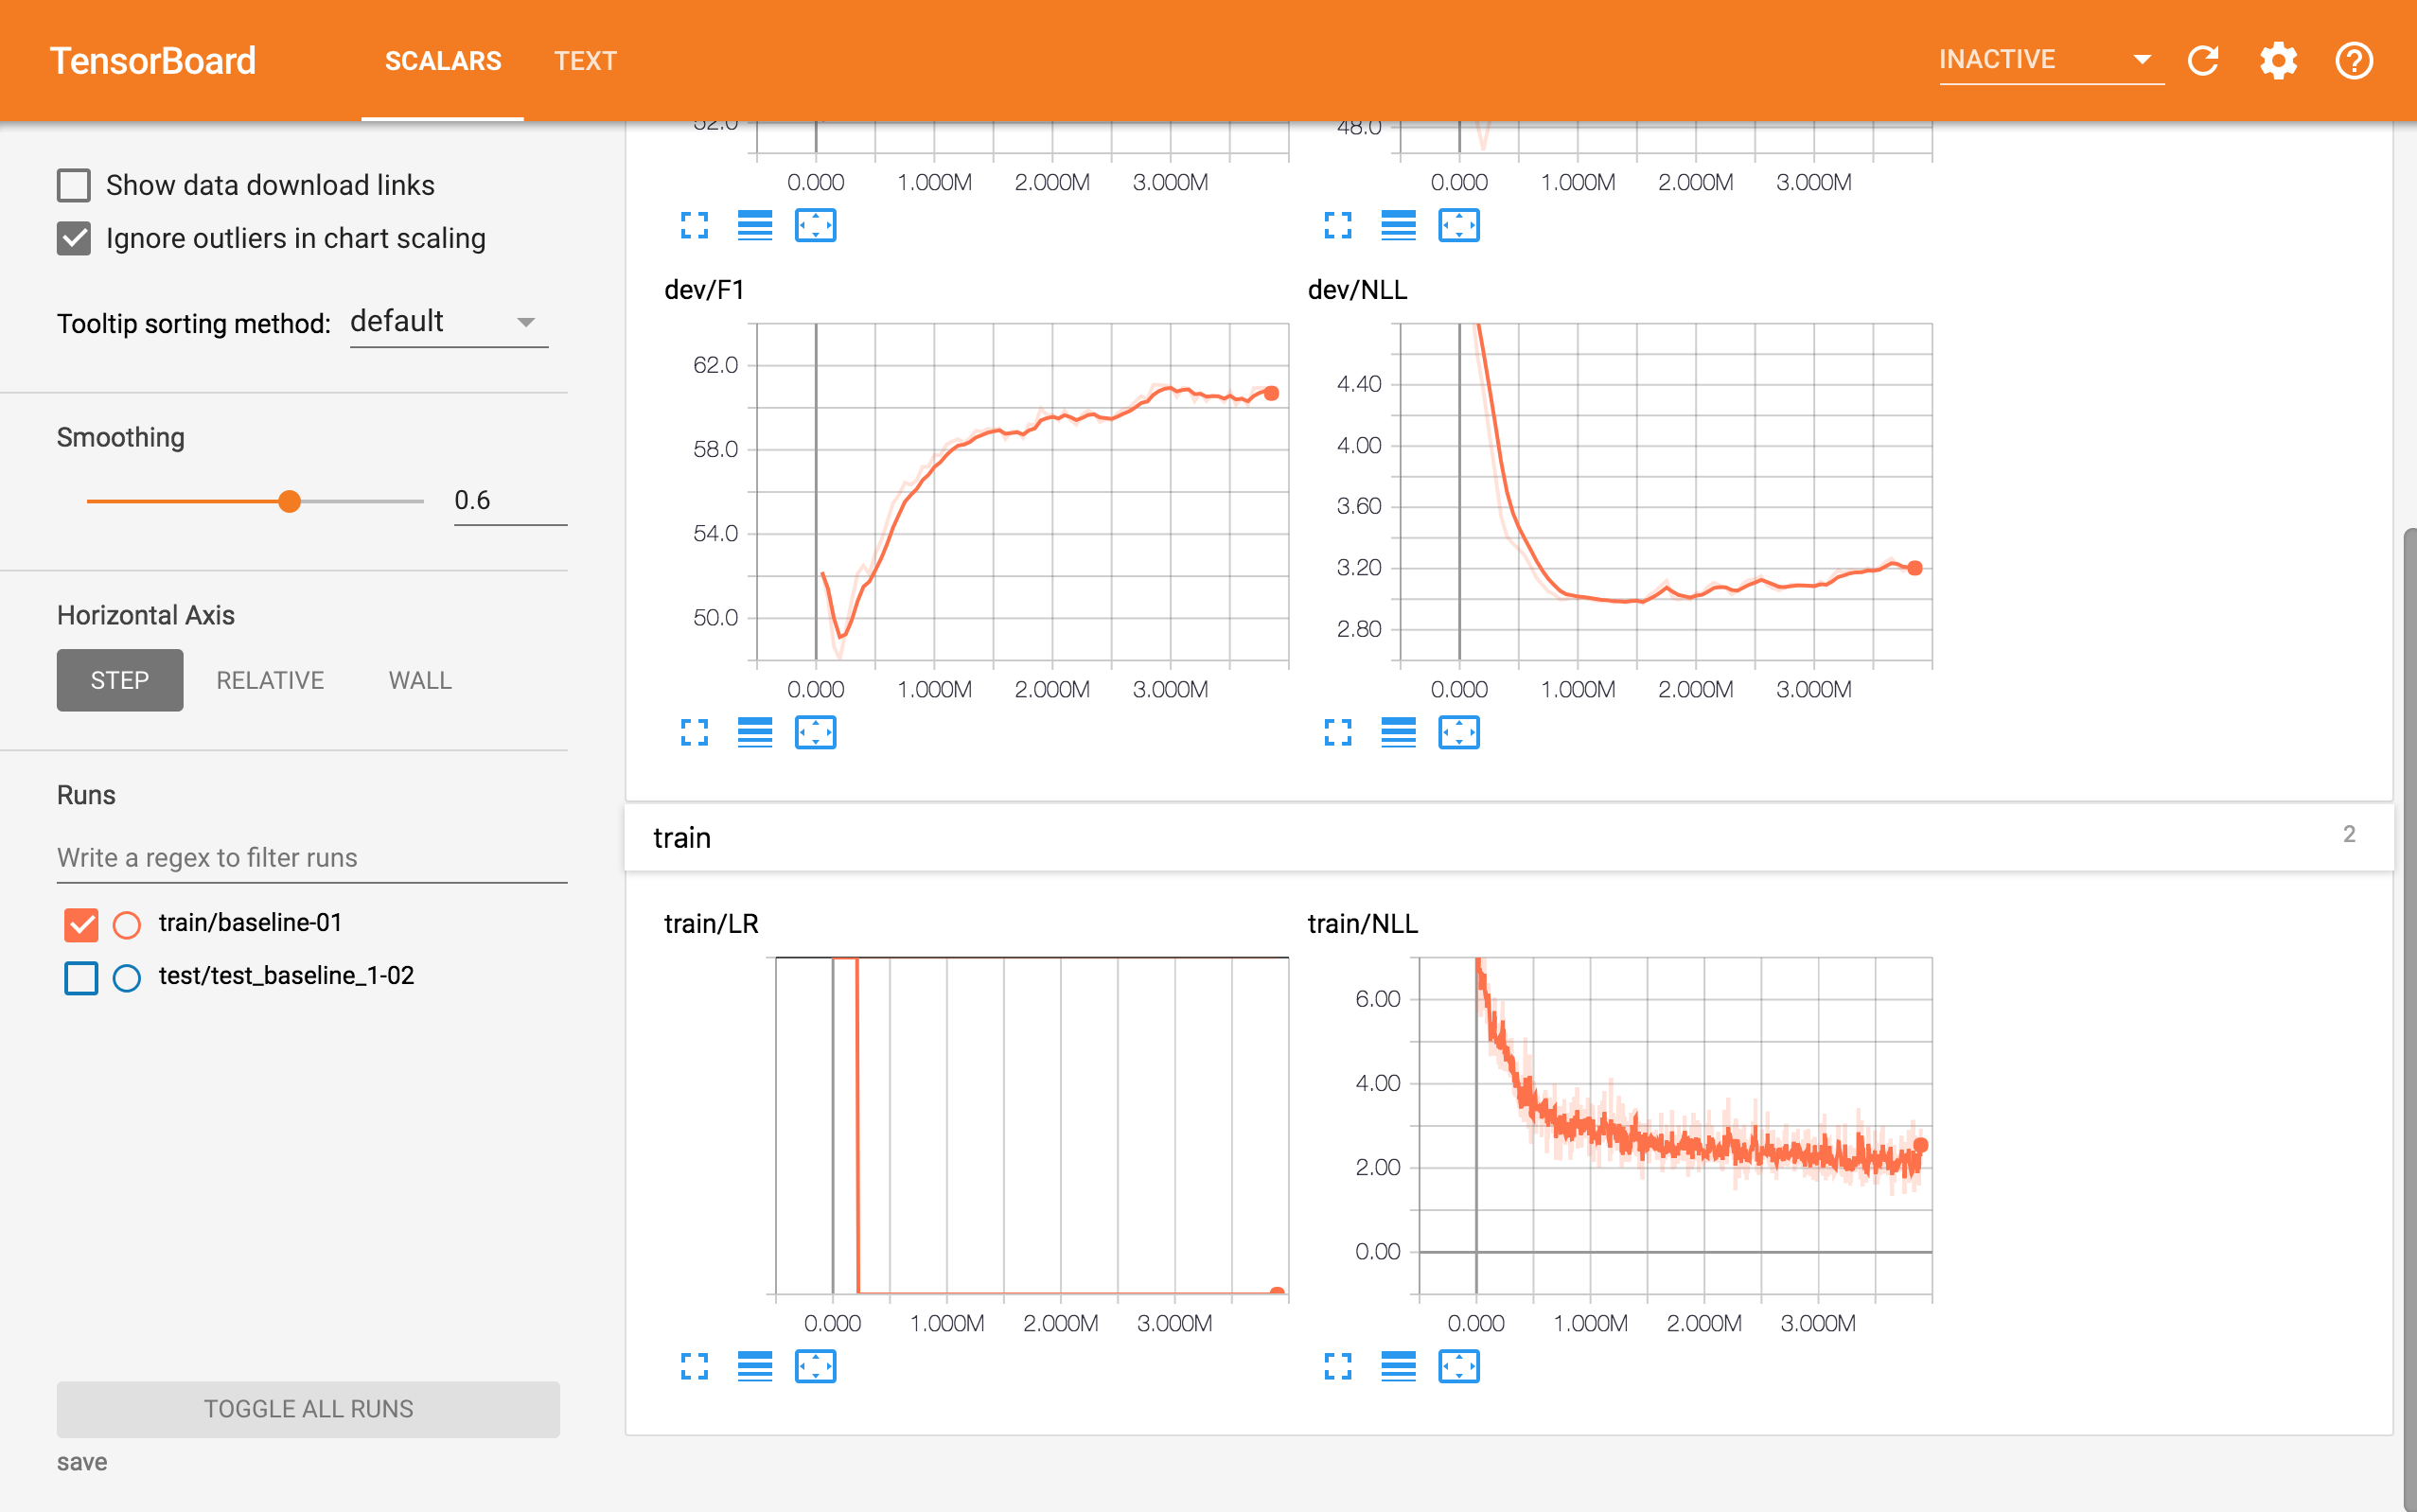This screenshot has height=1512, width=2417.
Task: Open the help question mark icon
Action: pos(2353,61)
